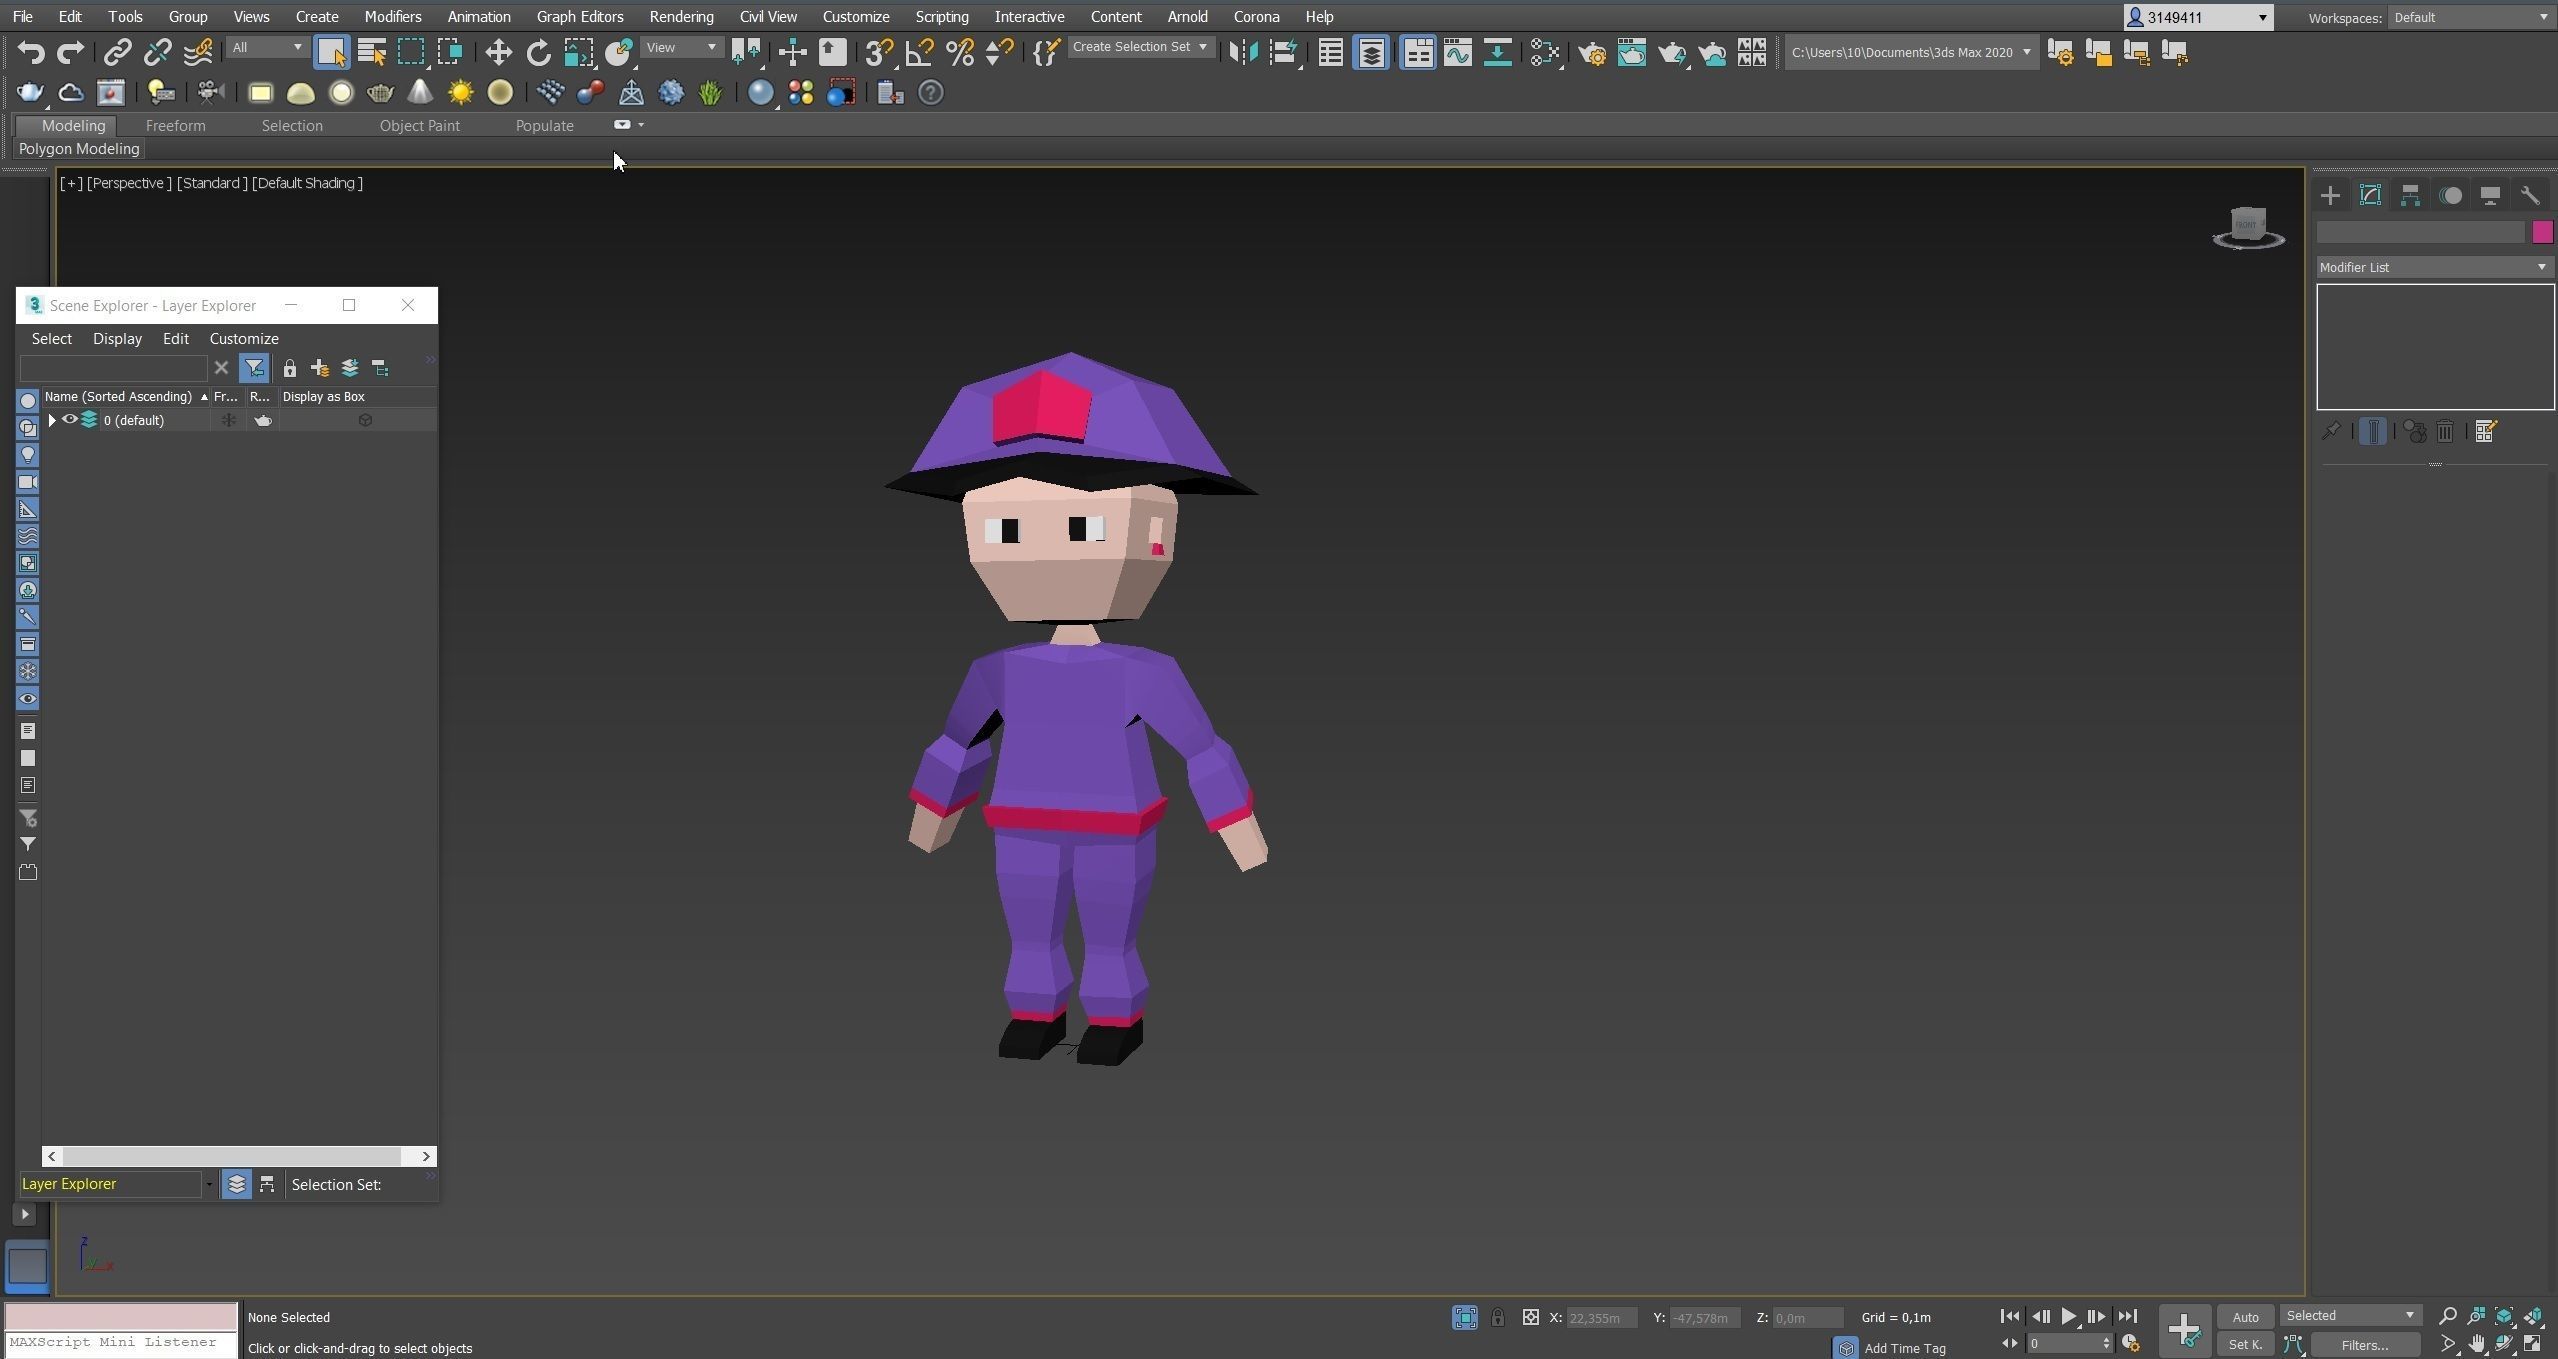Screen dimensions: 2558x1359
Task: Open the Hierarchy command panel tab
Action: point(2410,195)
